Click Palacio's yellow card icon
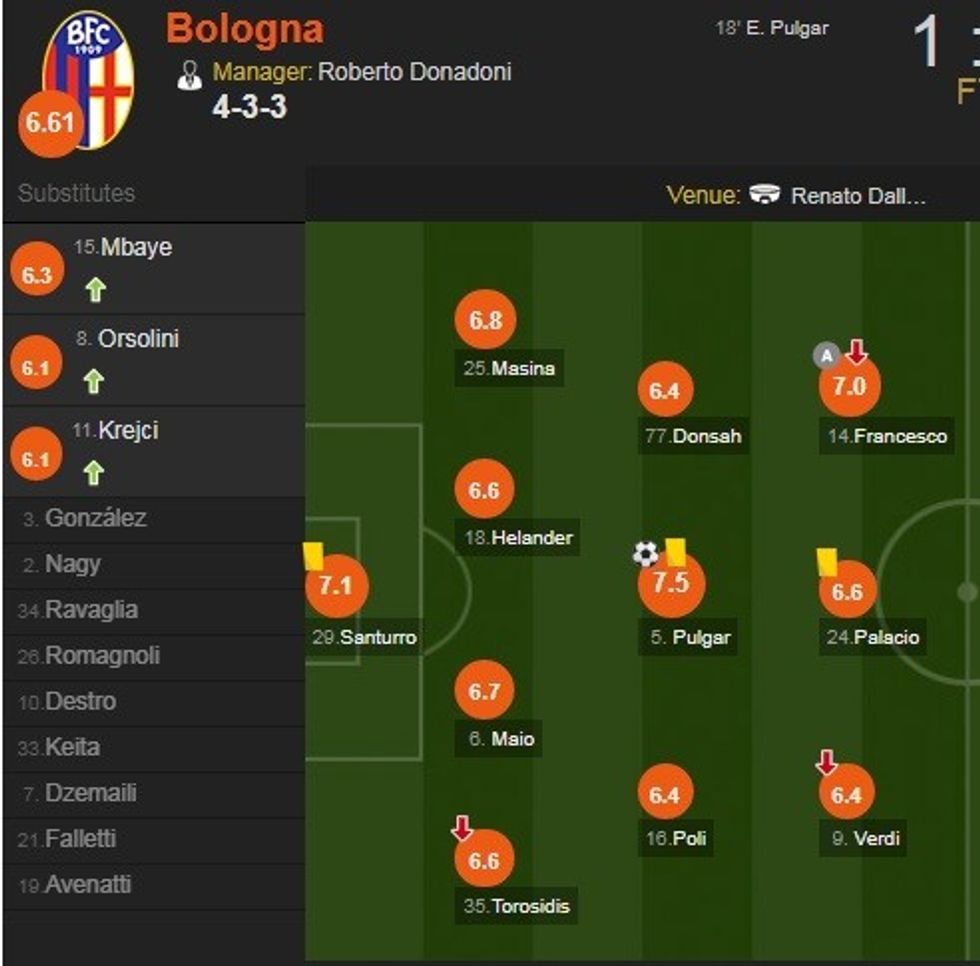This screenshot has height=966, width=980. point(827,561)
